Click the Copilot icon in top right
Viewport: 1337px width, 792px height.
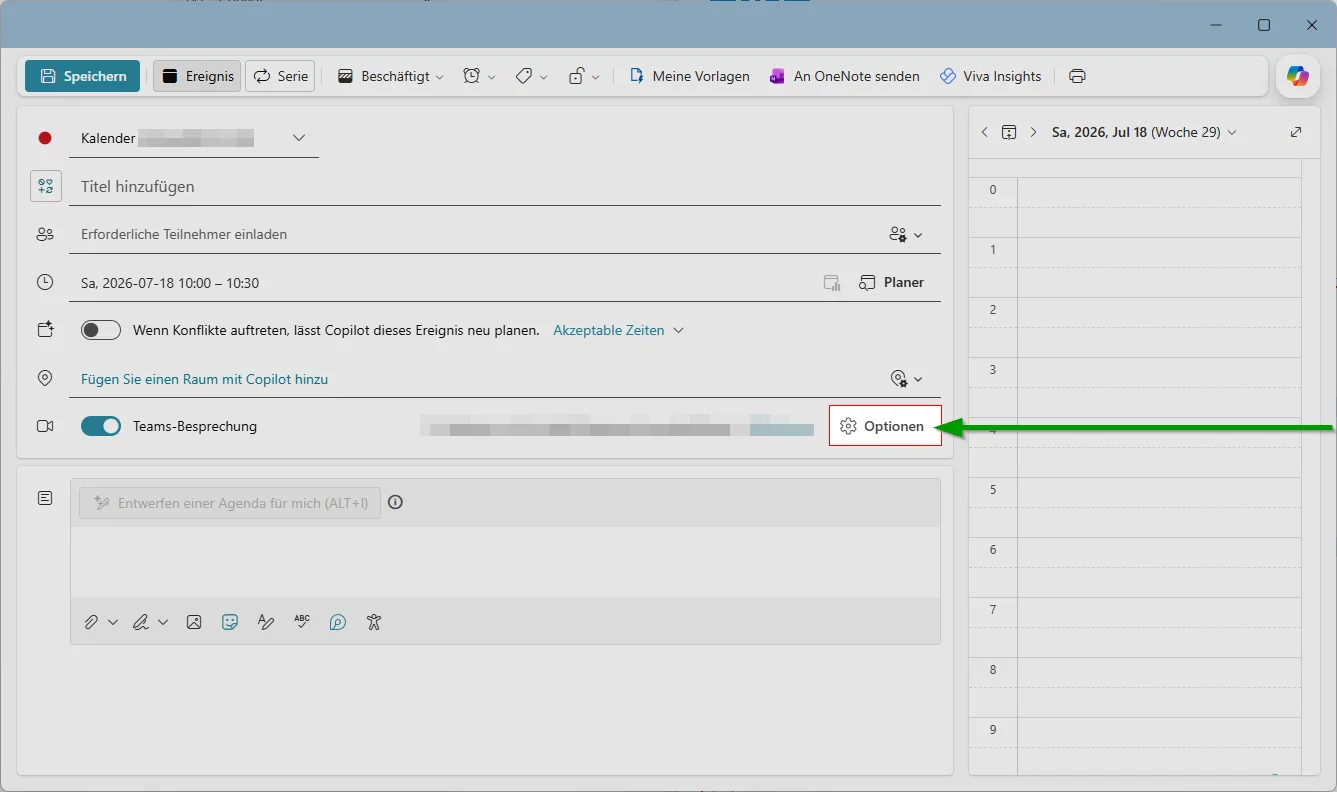pos(1297,76)
